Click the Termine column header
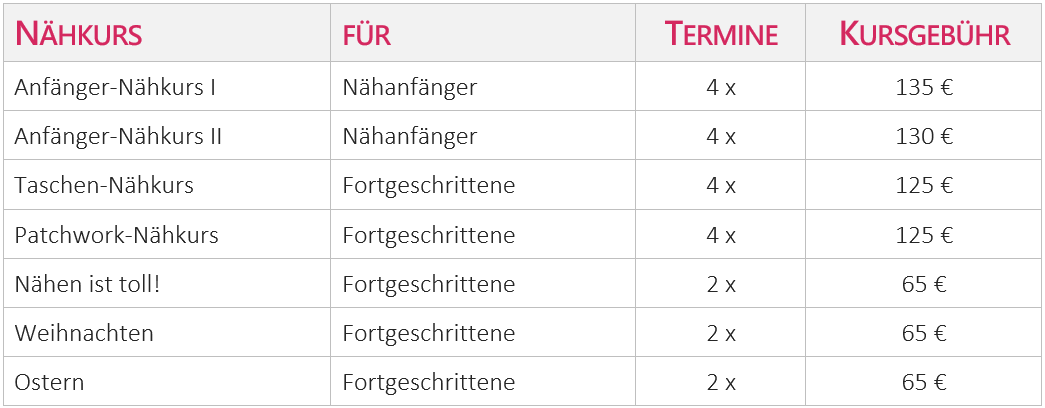Screen dimensions: 1045x408 click(x=721, y=35)
